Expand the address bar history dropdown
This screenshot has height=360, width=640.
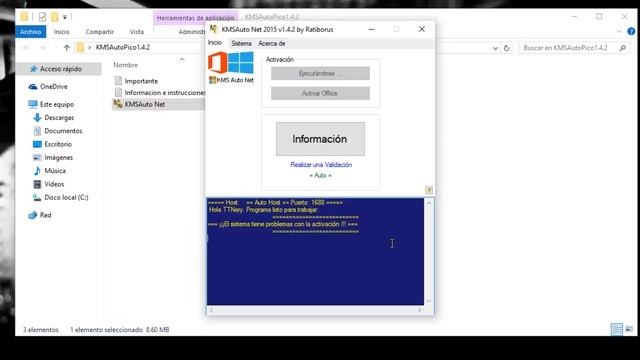point(495,48)
